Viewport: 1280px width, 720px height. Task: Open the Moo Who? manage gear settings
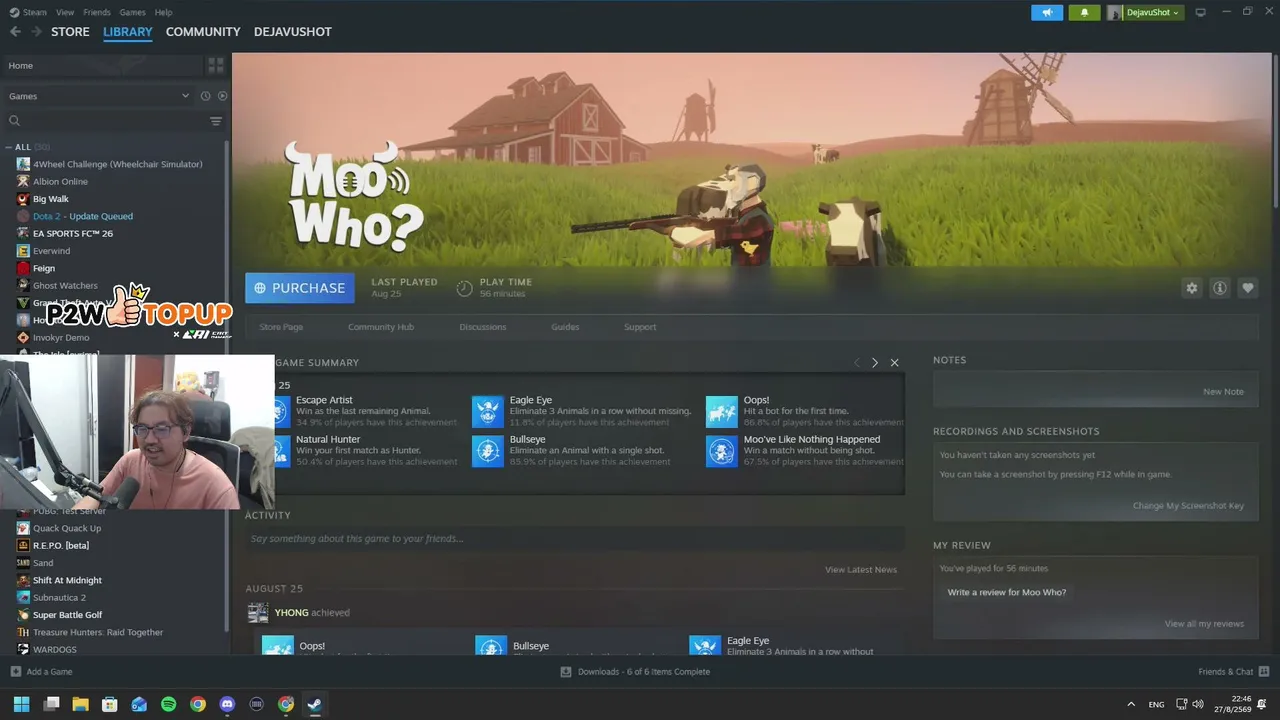point(1191,288)
